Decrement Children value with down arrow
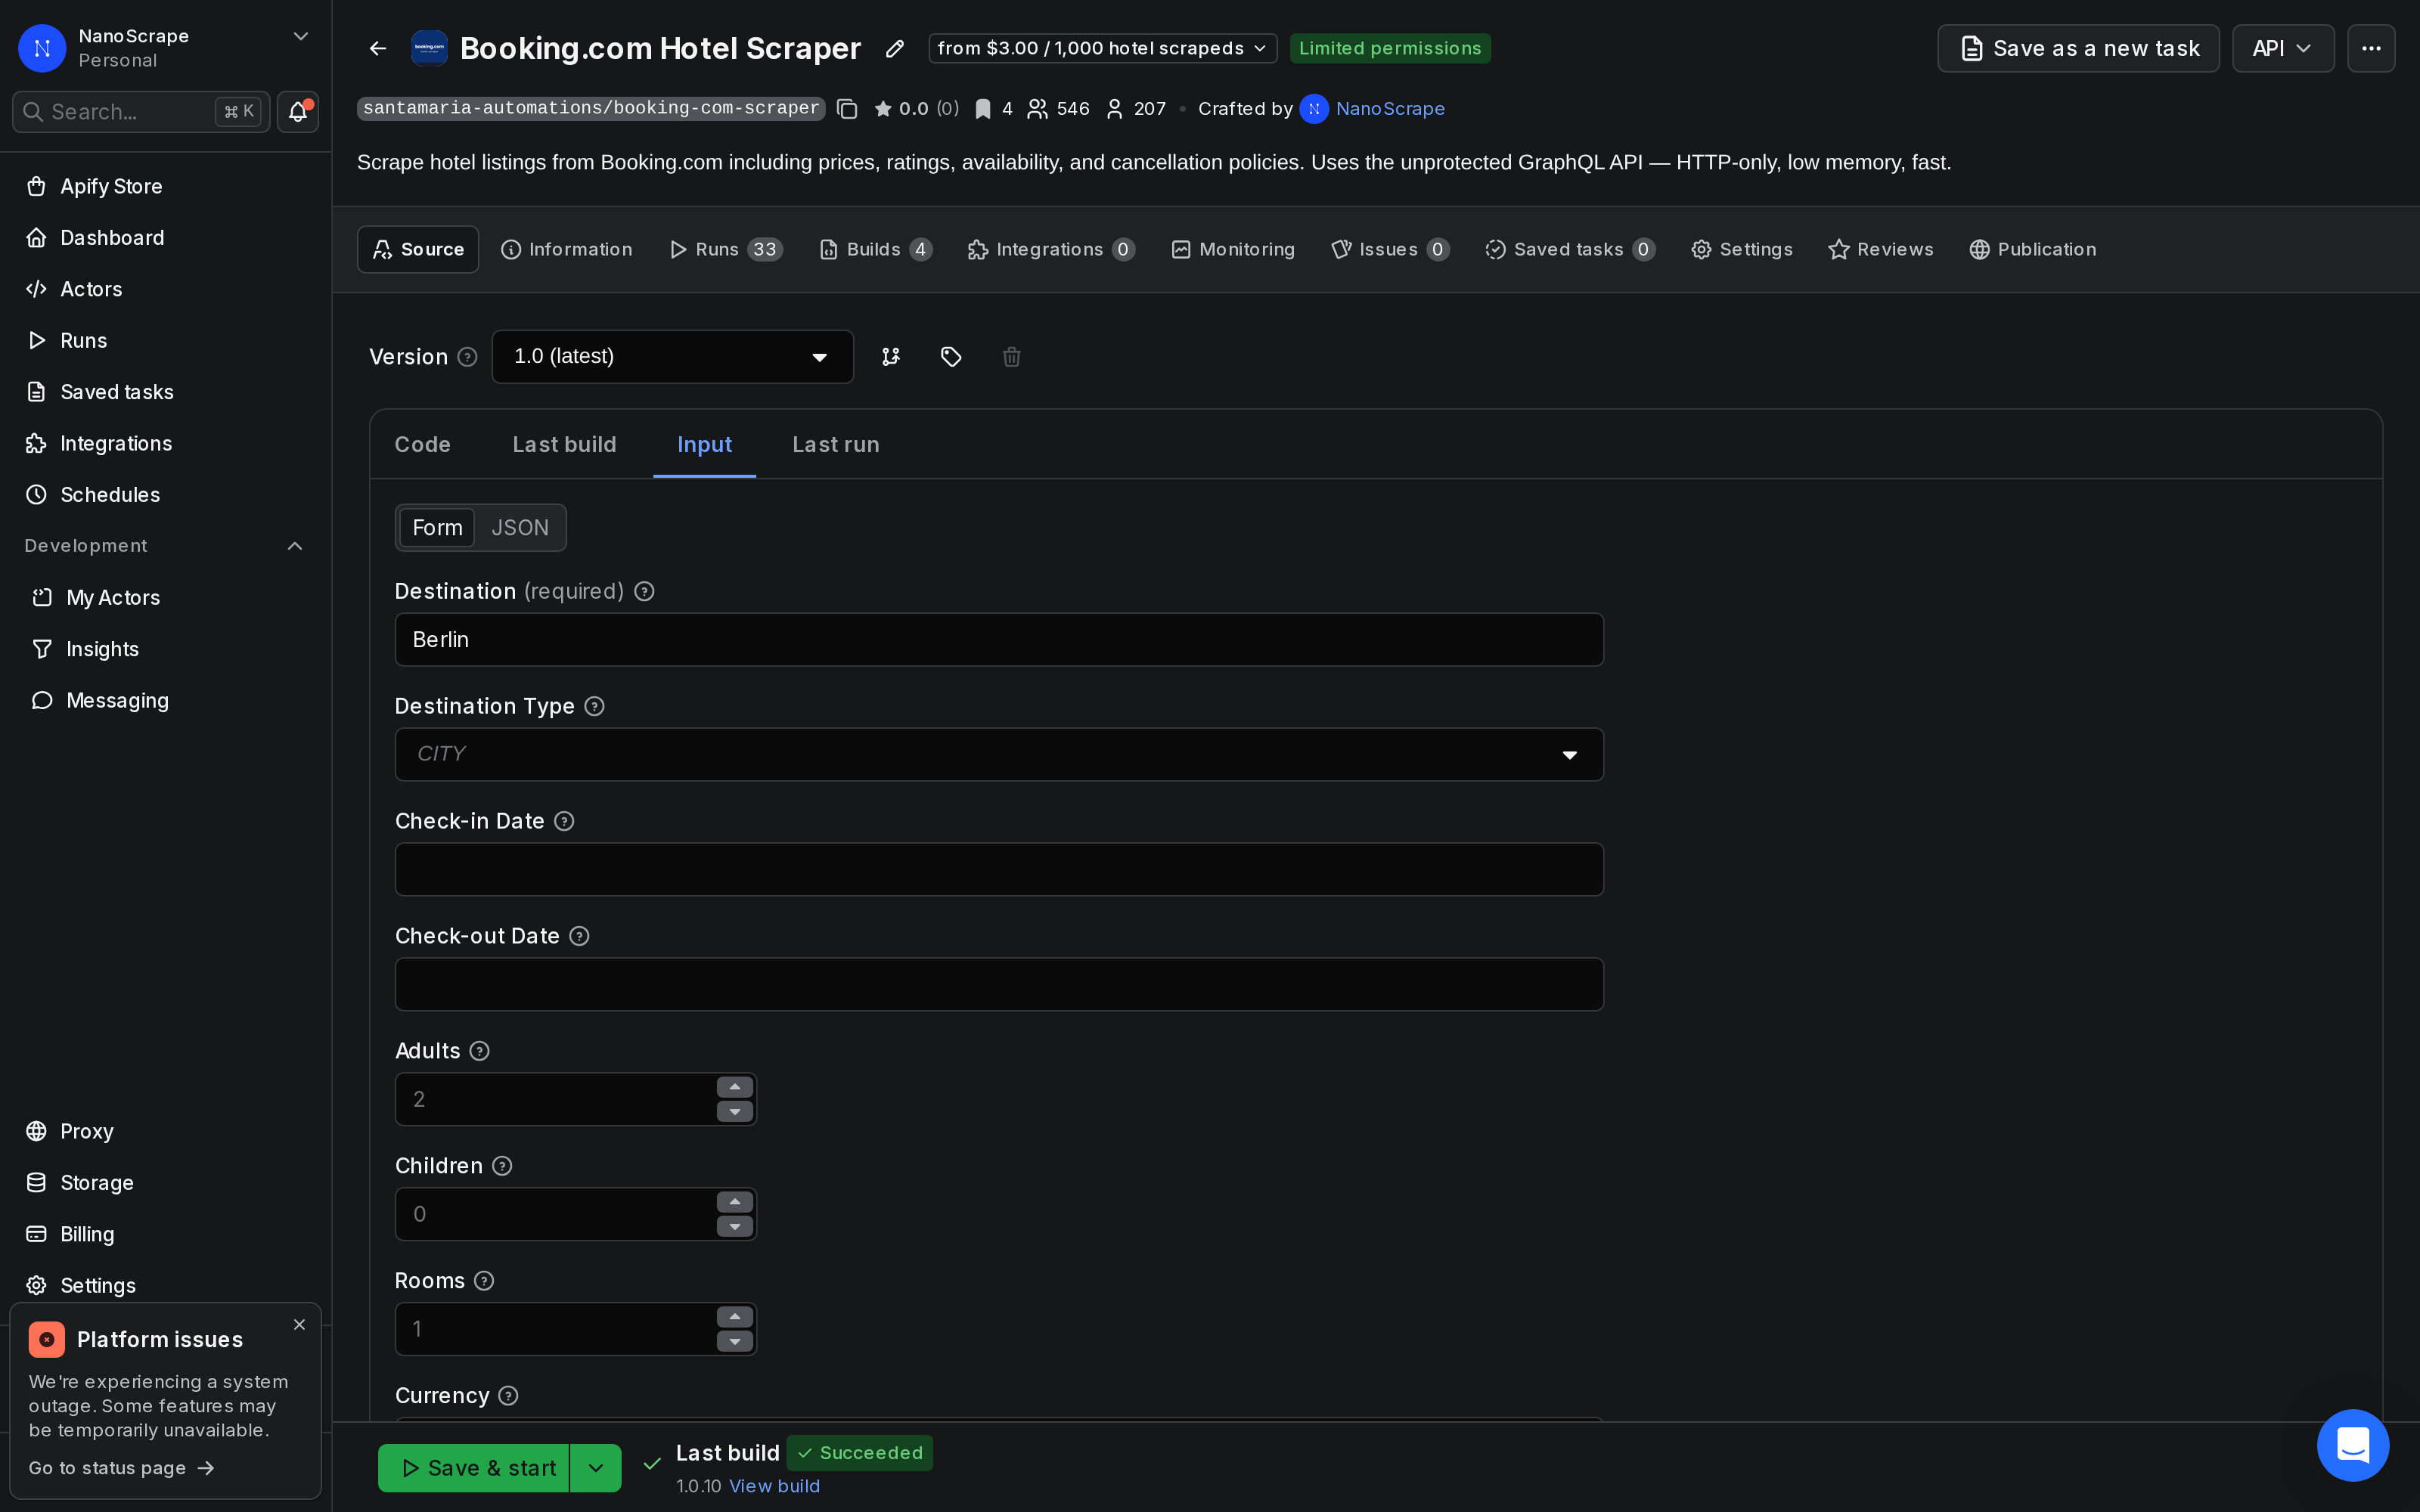2420x1512 pixels. tap(735, 1227)
